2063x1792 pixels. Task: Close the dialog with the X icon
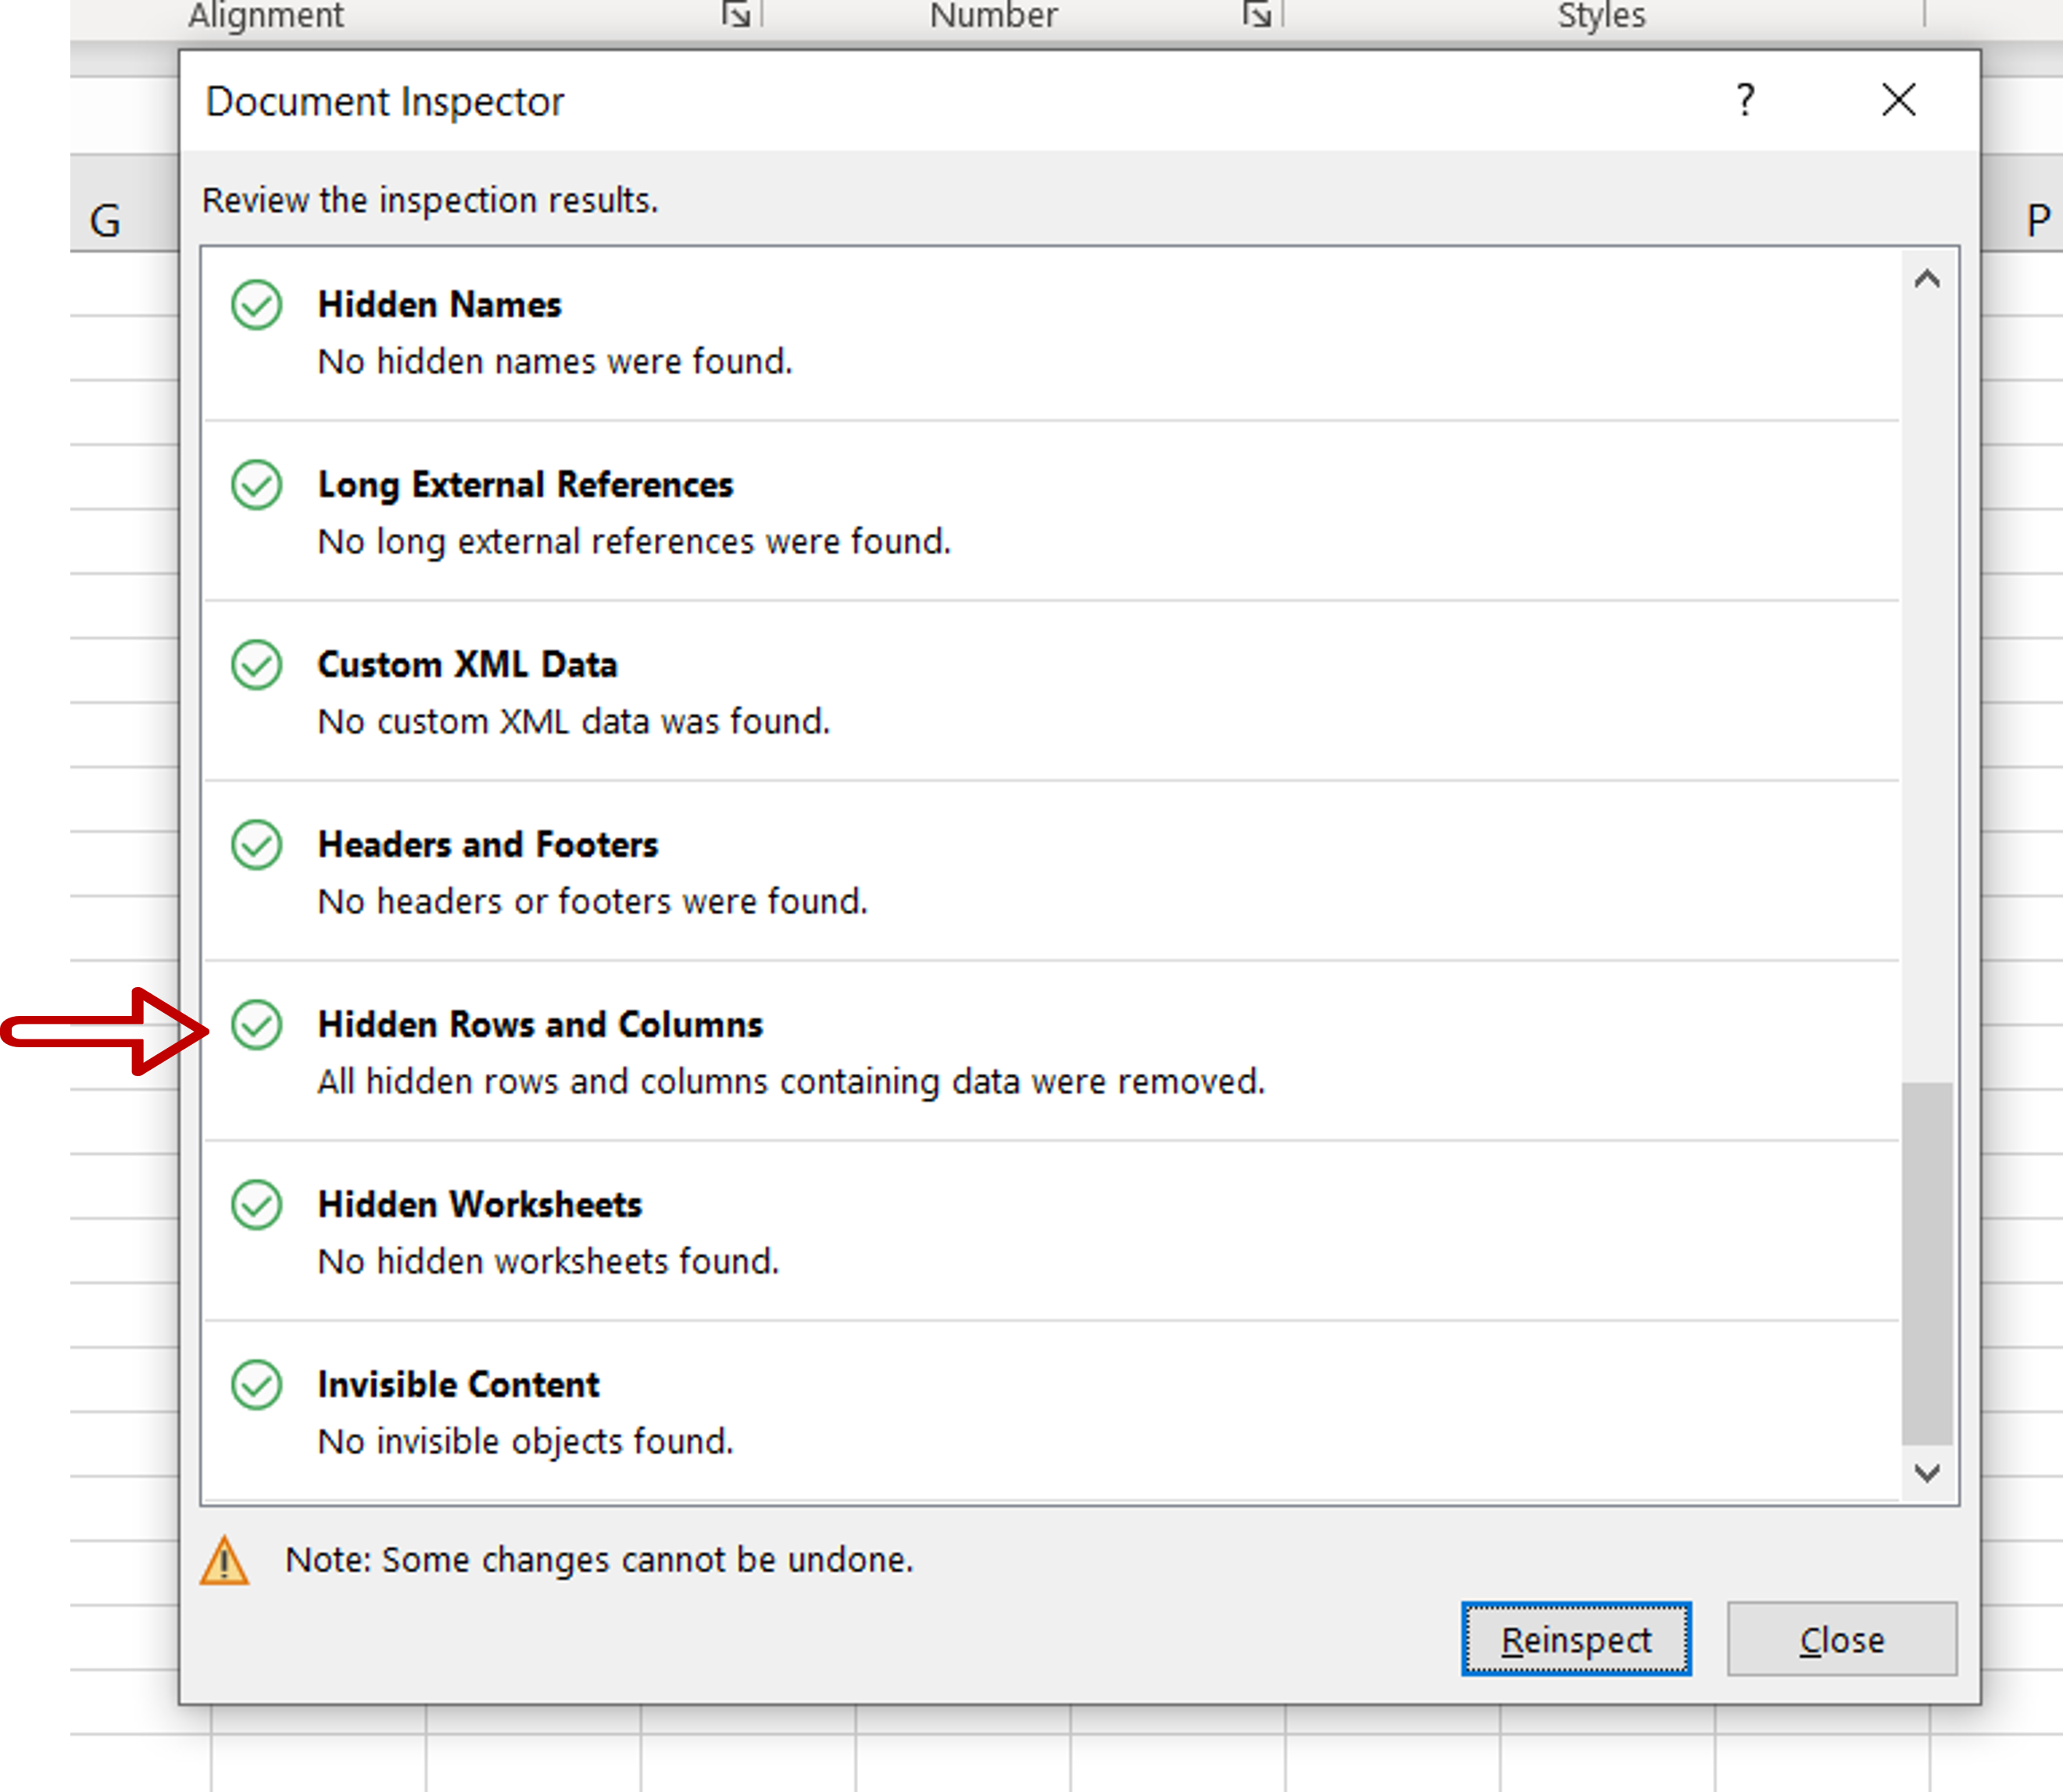(1898, 100)
